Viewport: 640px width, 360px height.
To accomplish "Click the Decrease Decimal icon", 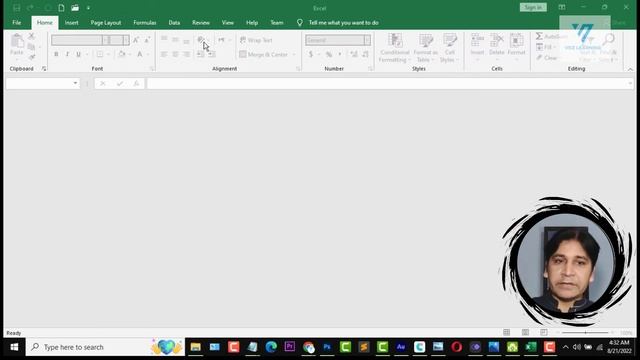I will click(365, 54).
